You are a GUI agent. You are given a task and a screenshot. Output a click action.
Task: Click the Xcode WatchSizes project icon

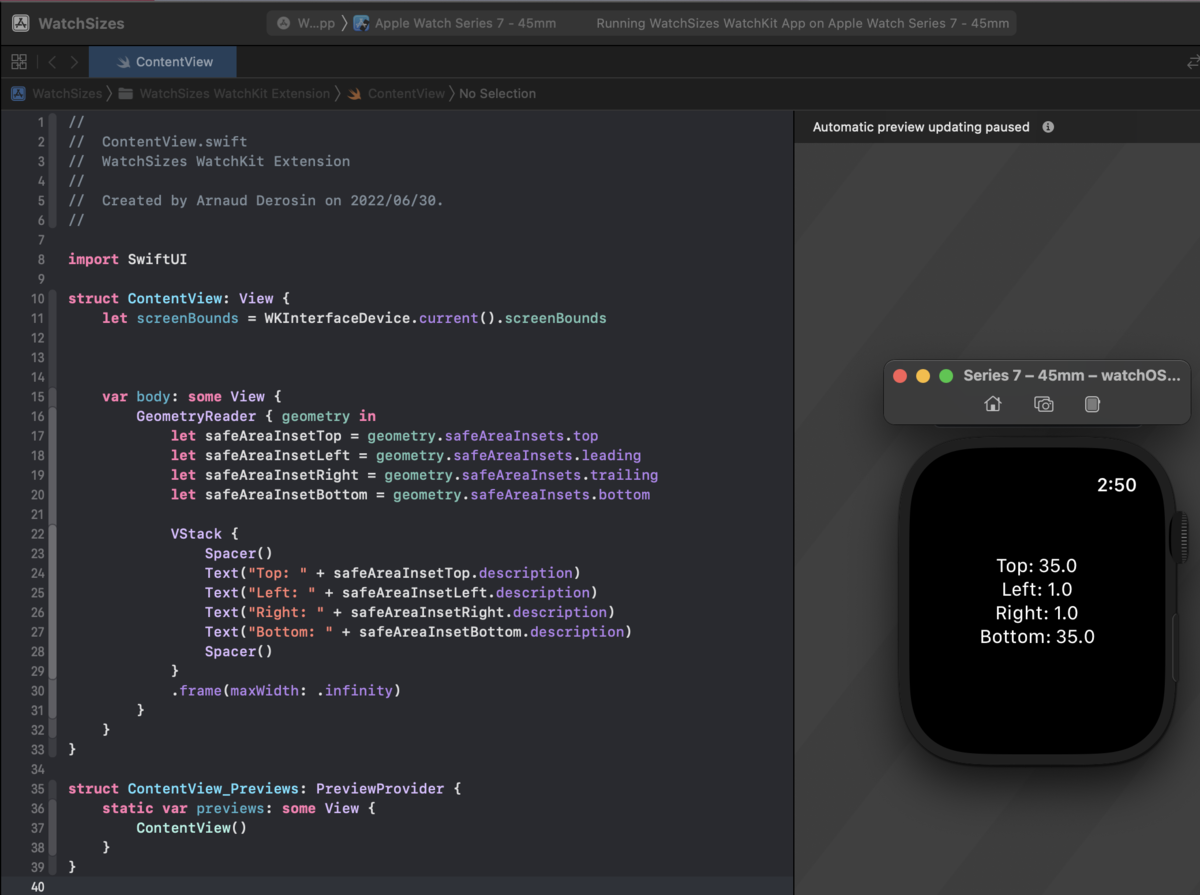pyautogui.click(x=20, y=23)
